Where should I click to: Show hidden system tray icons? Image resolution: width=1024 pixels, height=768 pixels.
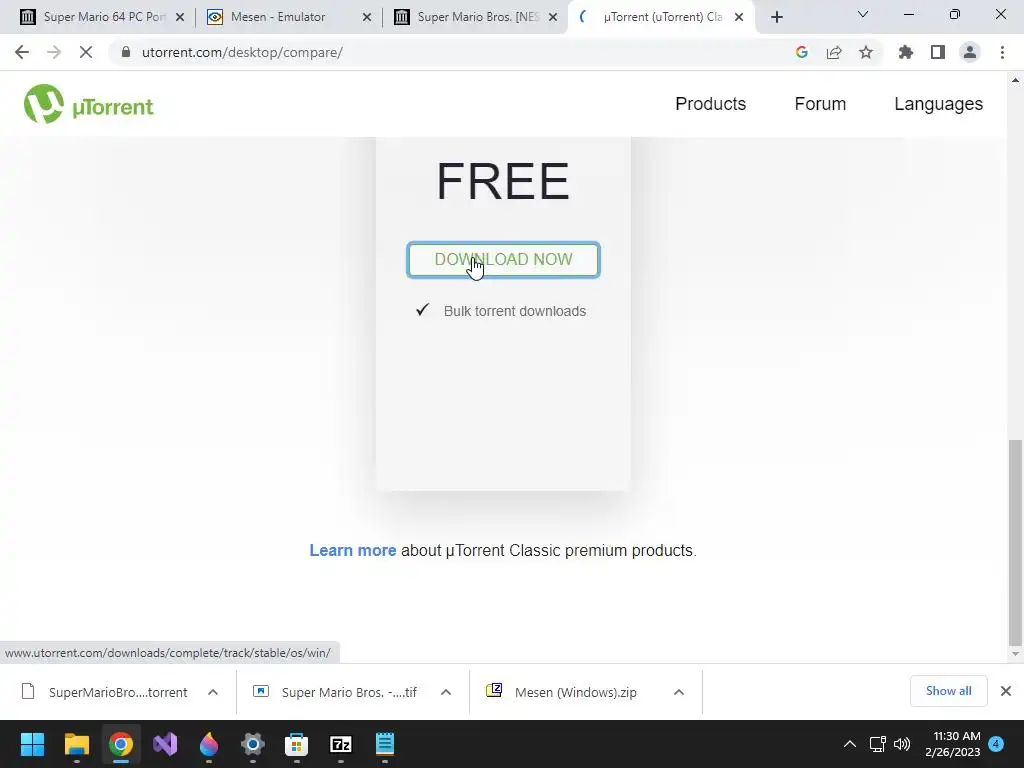[850, 744]
